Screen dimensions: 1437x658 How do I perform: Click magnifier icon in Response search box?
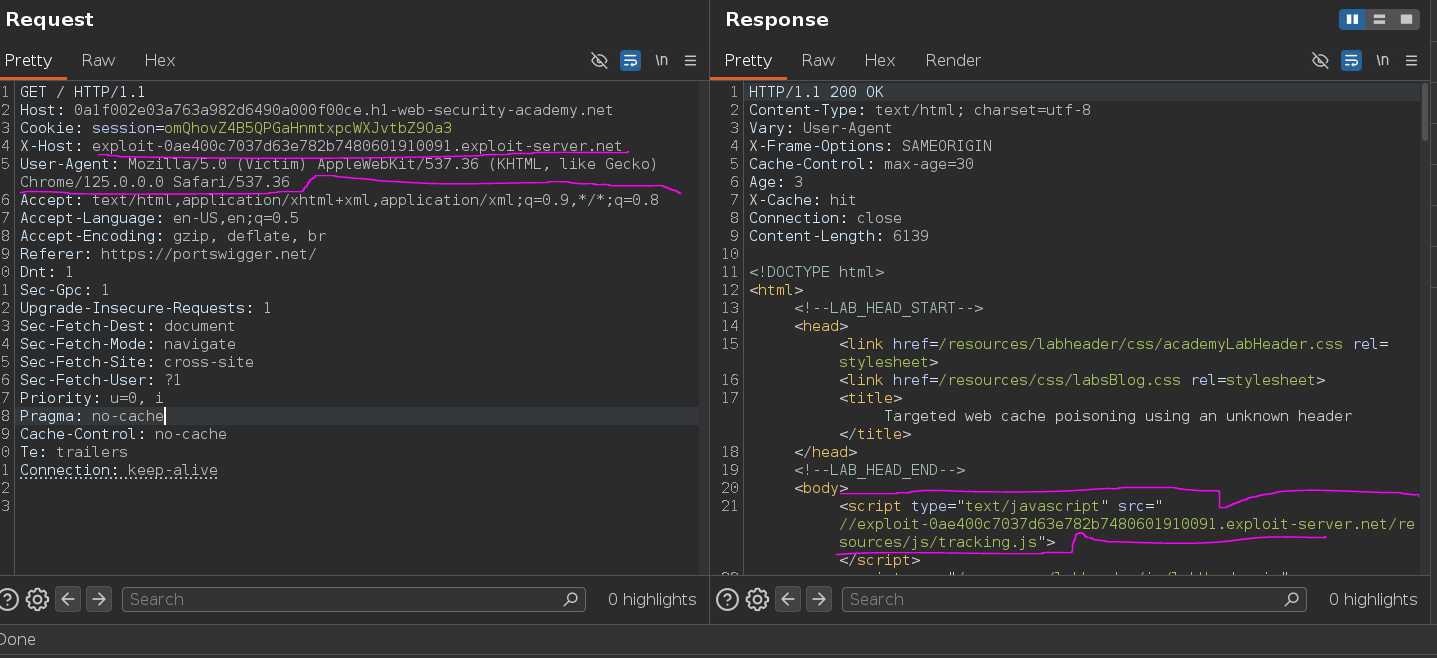click(x=1292, y=599)
